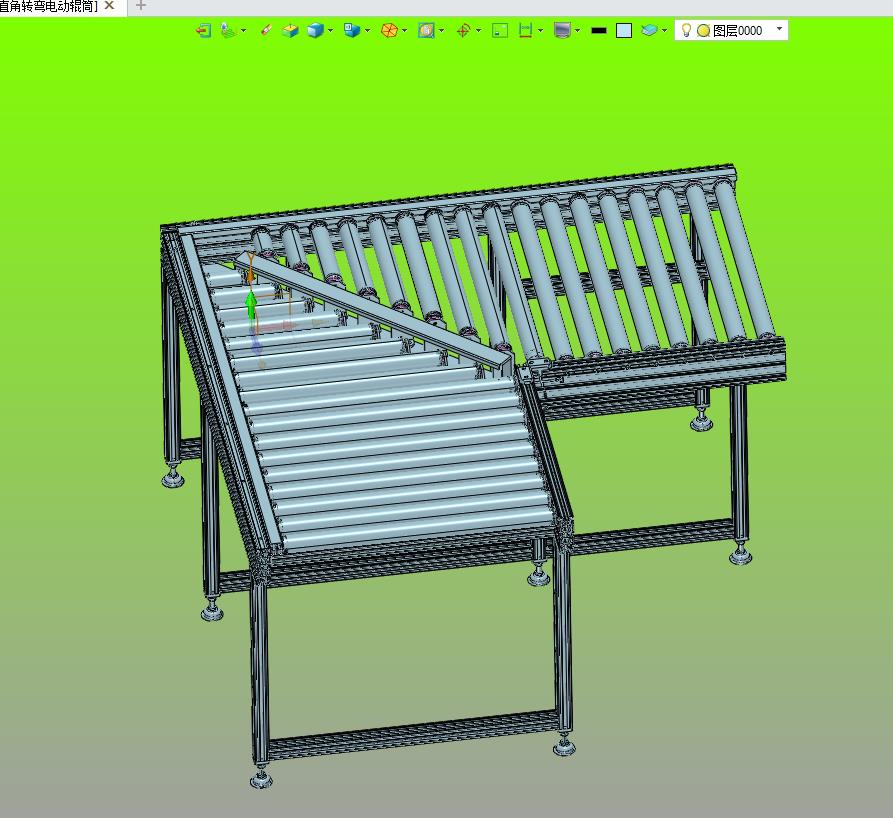Click the framed view zoom icon
The width and height of the screenshot is (893, 818).
(x=426, y=30)
